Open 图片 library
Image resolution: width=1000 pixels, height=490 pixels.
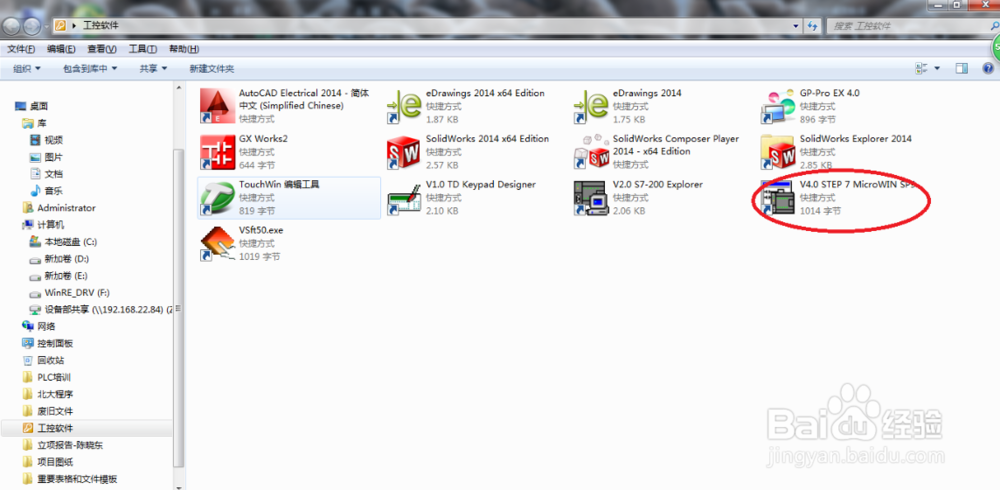(x=46, y=157)
